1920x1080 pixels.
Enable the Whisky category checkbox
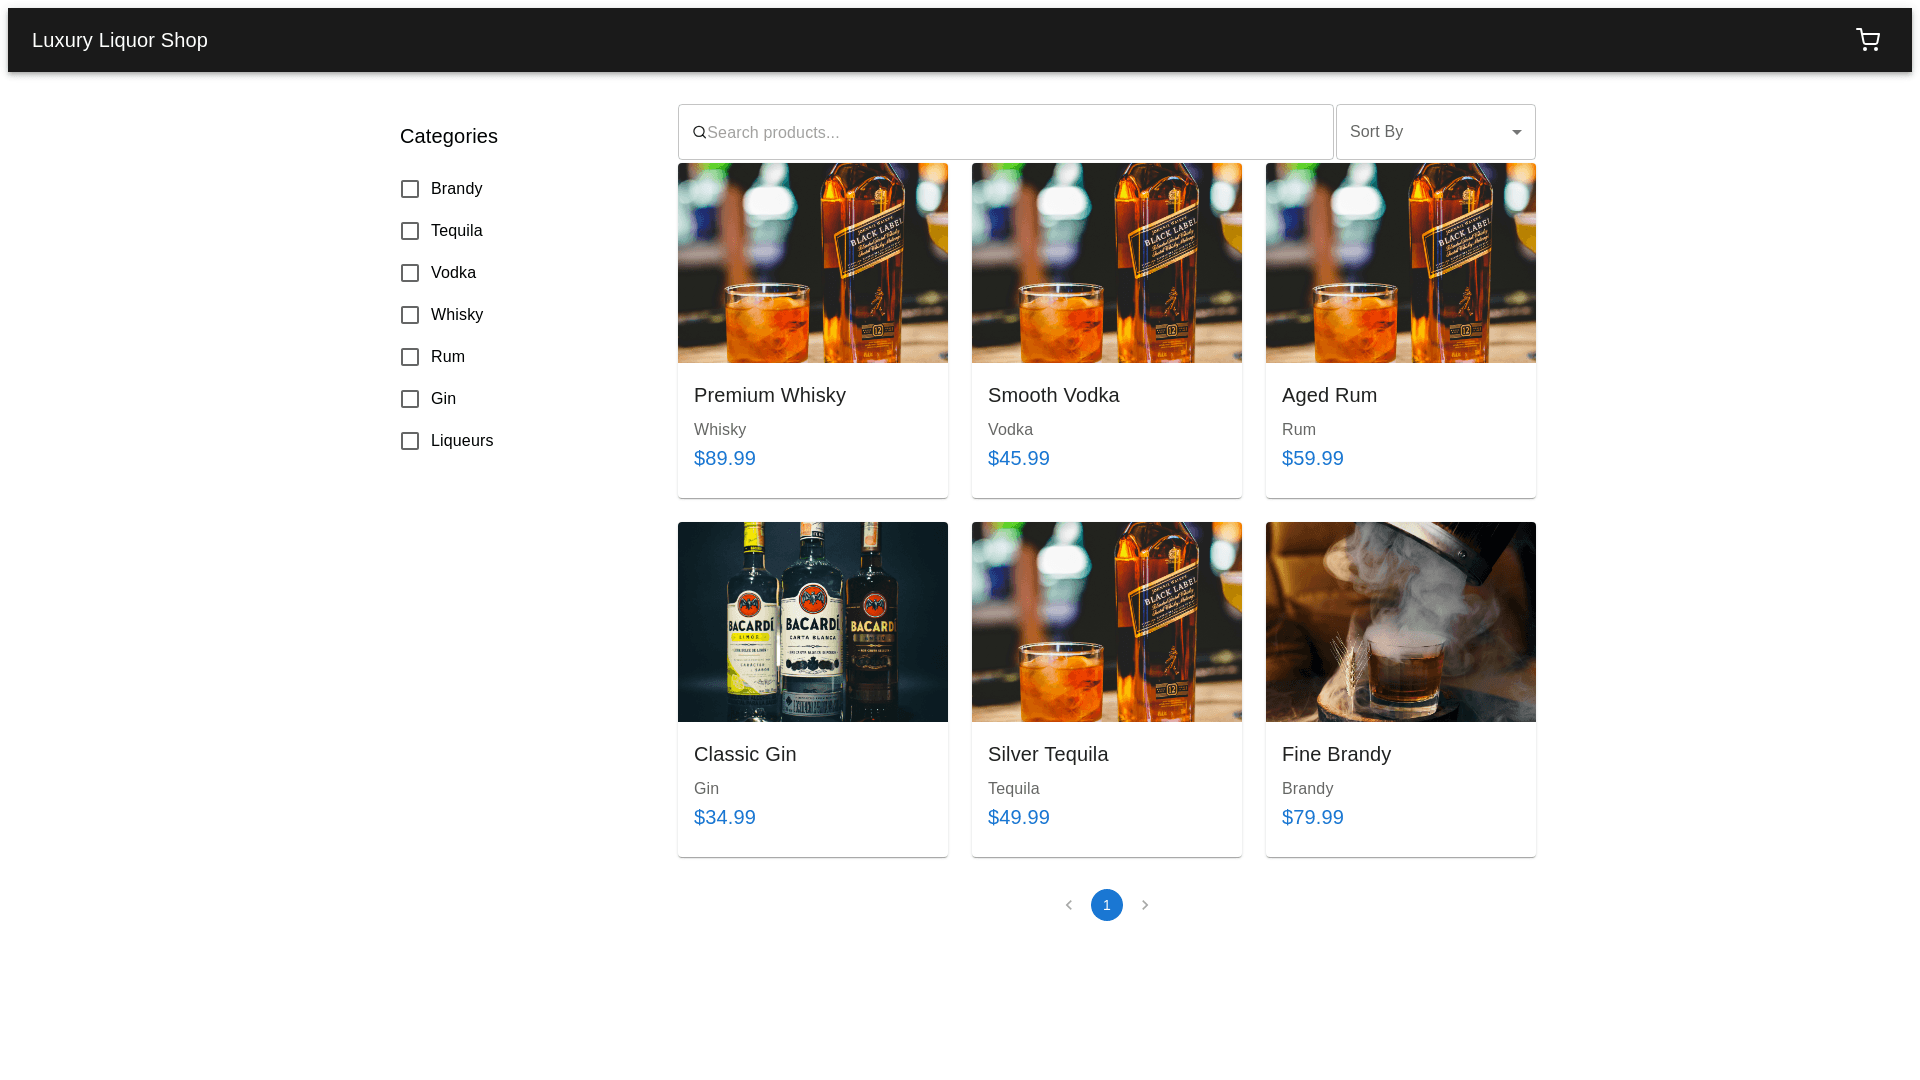click(410, 314)
